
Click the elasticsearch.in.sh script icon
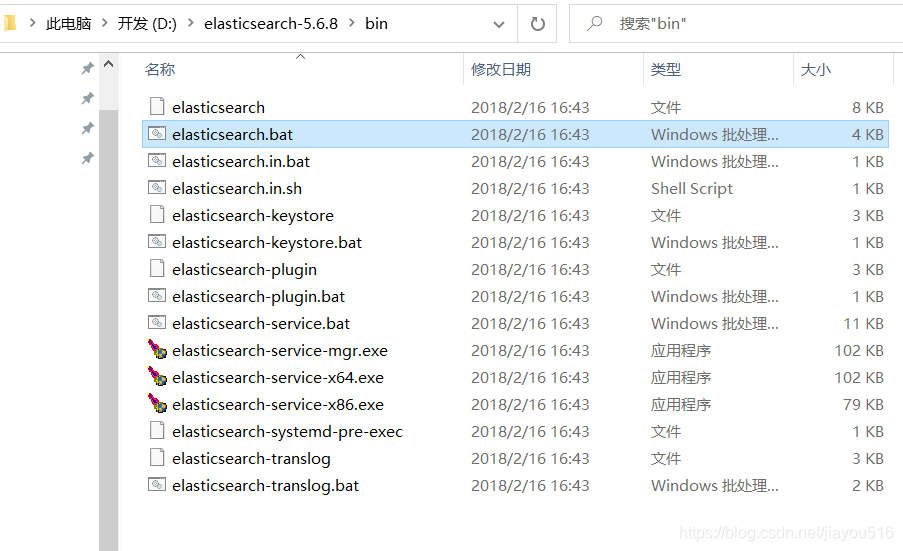pos(157,188)
